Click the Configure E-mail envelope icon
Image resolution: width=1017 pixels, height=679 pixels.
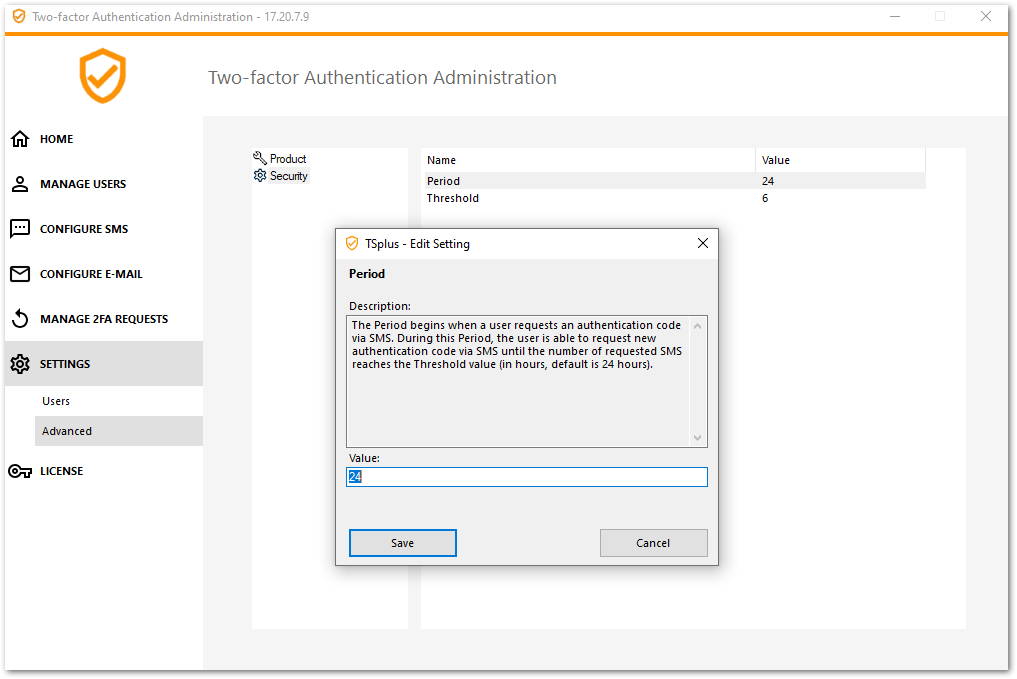pyautogui.click(x=19, y=274)
